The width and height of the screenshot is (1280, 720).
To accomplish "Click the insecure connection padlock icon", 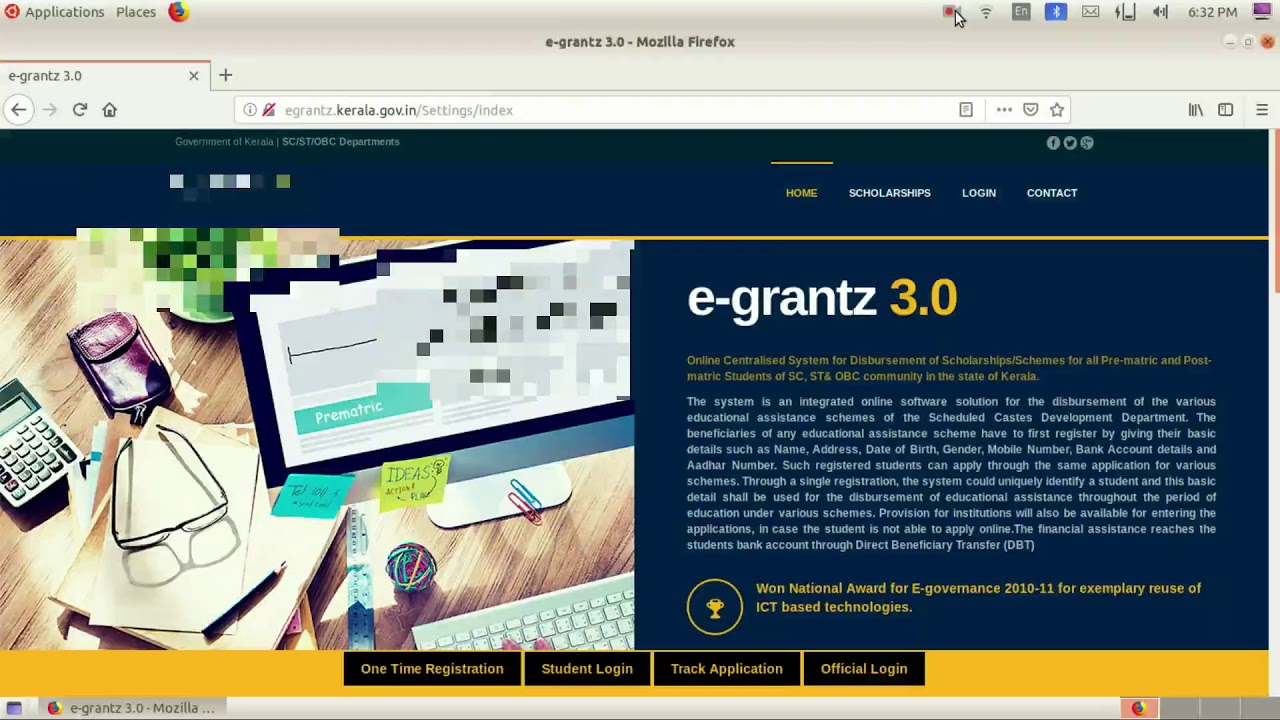I will pos(268,110).
